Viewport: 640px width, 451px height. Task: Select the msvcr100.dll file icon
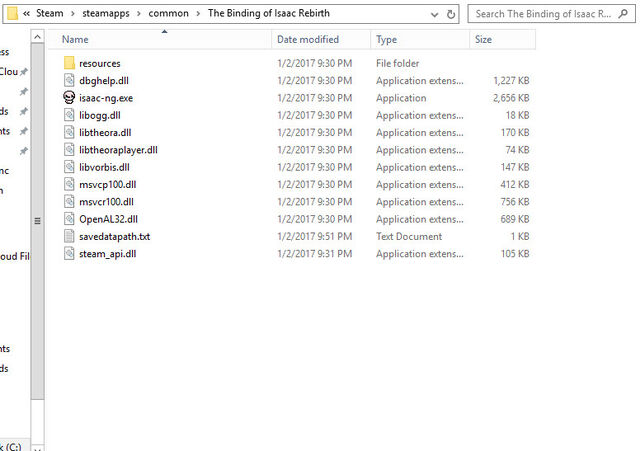pyautogui.click(x=69, y=201)
